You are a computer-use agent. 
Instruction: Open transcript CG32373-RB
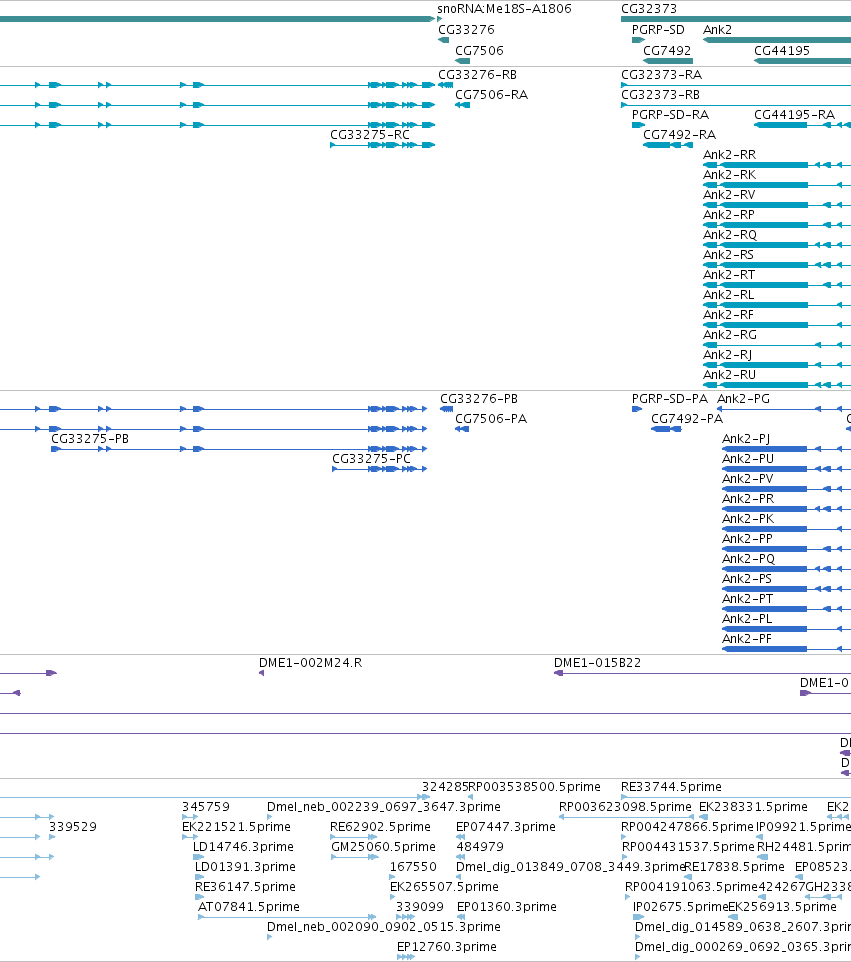point(660,94)
